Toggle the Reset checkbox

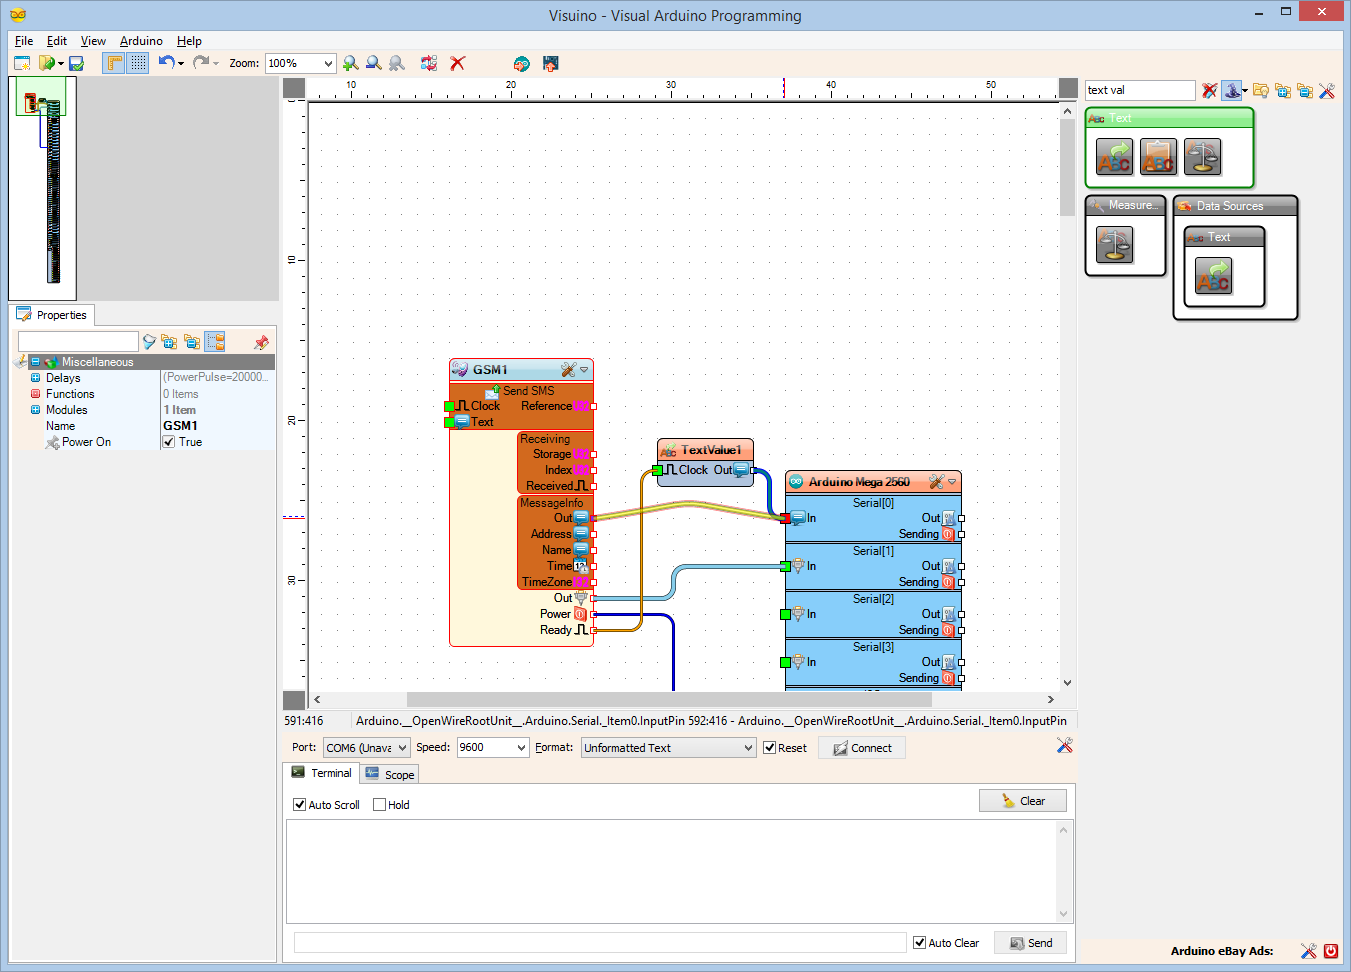click(x=769, y=748)
